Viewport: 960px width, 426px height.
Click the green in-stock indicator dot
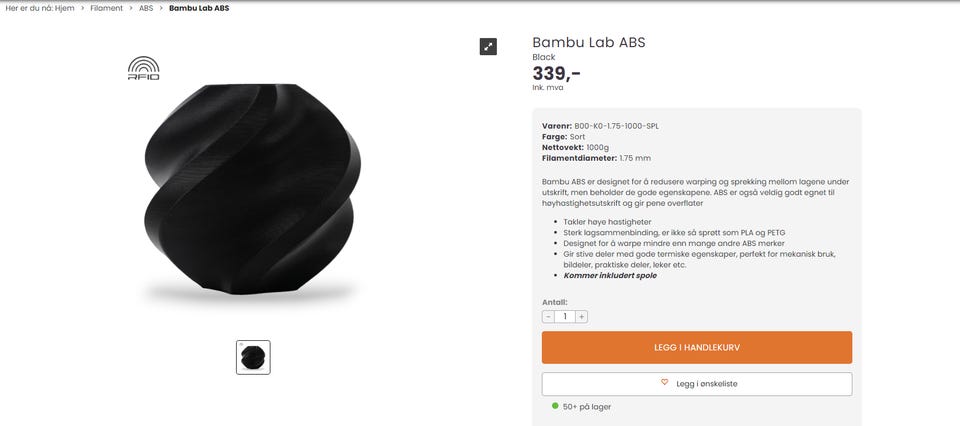(x=555, y=406)
